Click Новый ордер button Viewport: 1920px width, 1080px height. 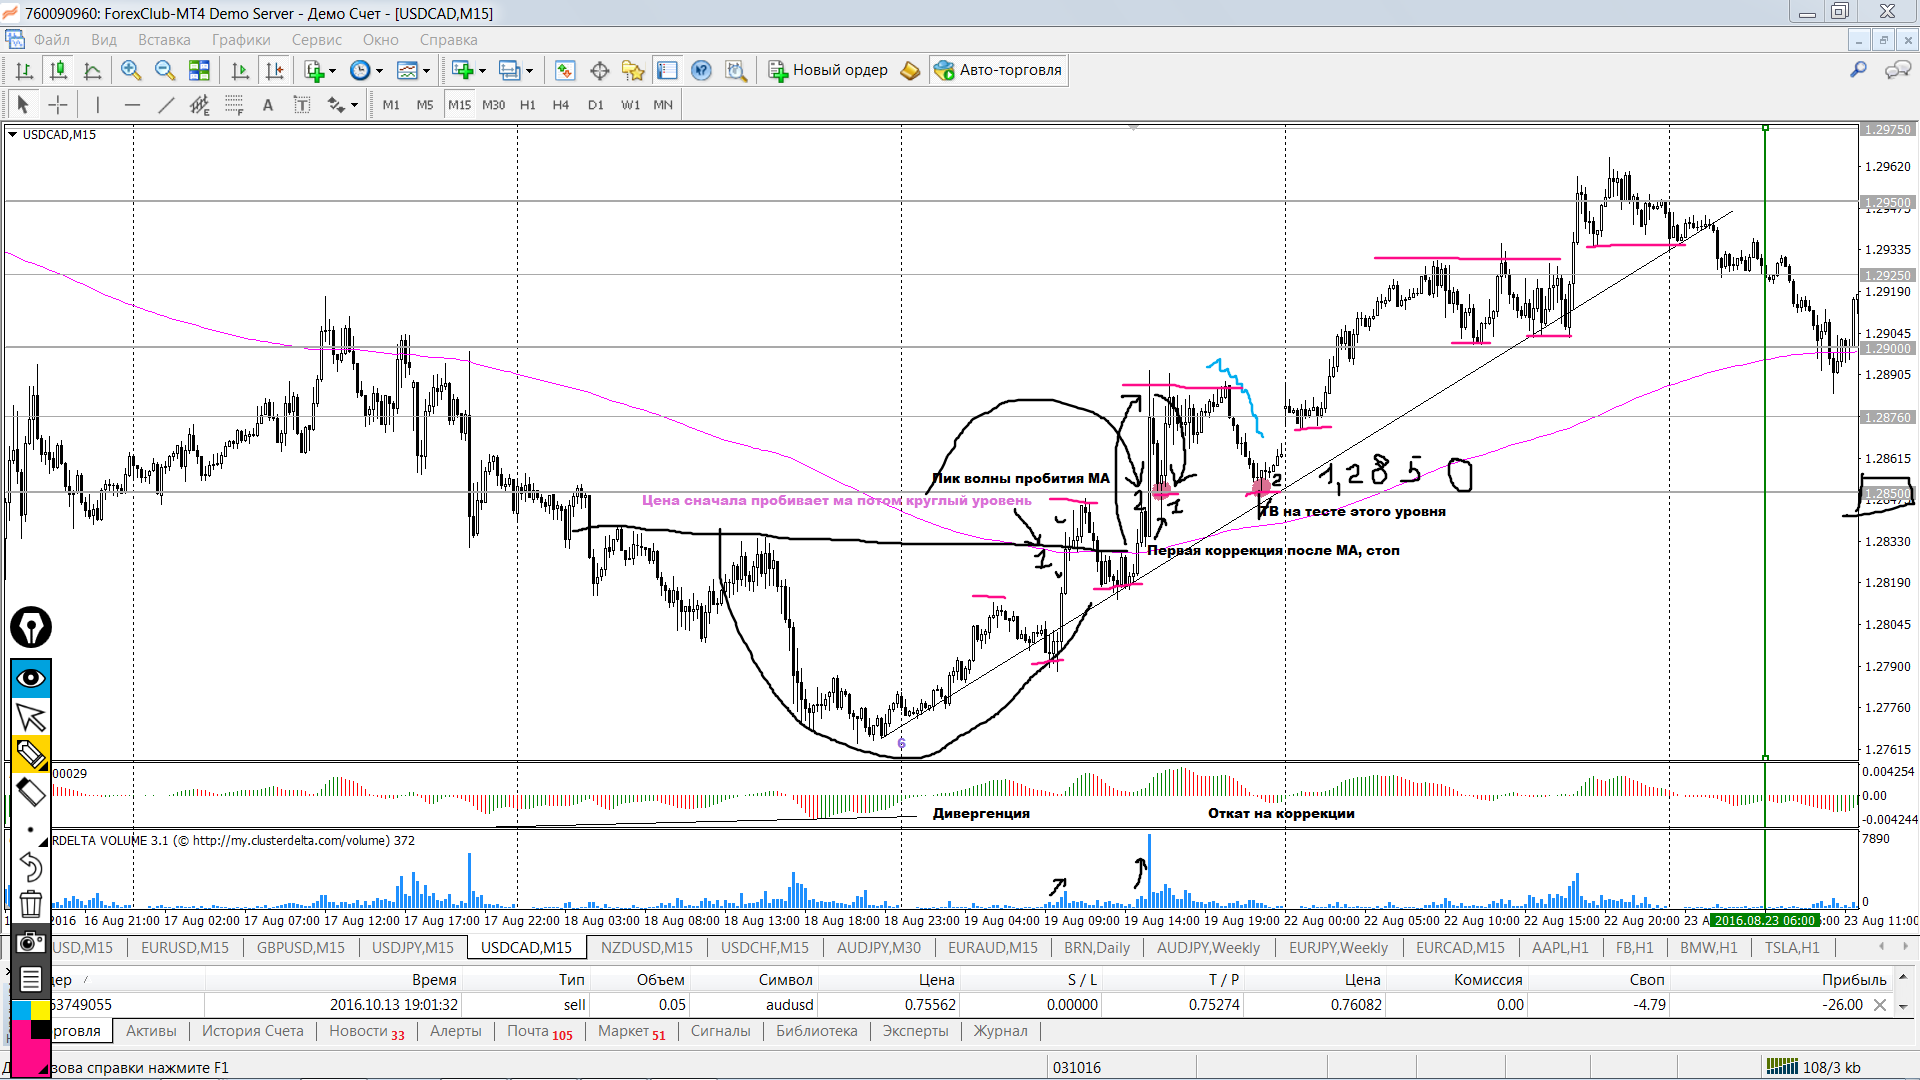click(828, 70)
